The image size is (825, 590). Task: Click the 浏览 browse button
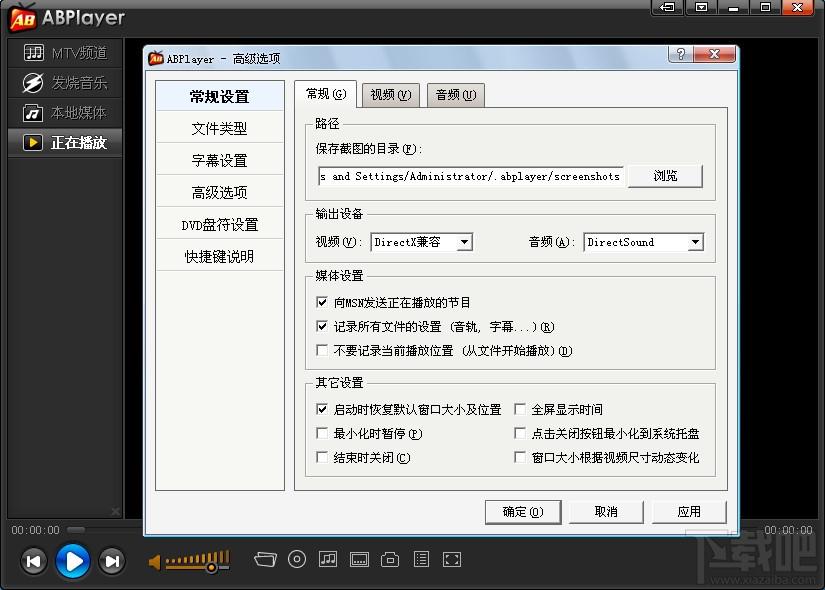[x=665, y=176]
